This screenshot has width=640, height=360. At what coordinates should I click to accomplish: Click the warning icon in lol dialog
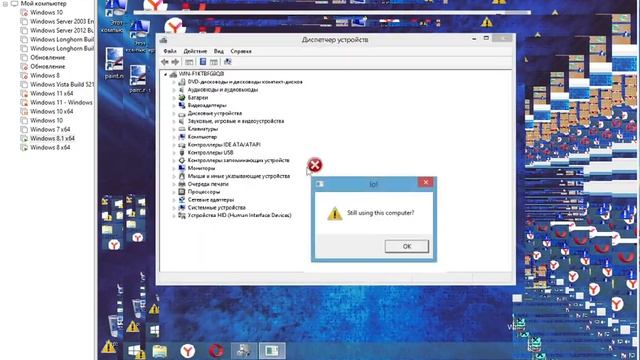tap(335, 213)
